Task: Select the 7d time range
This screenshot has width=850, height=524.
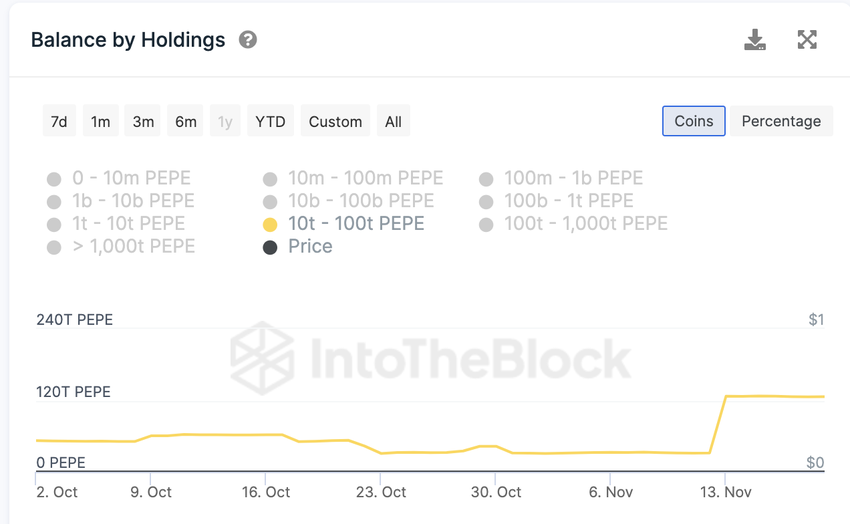Action: pyautogui.click(x=59, y=122)
